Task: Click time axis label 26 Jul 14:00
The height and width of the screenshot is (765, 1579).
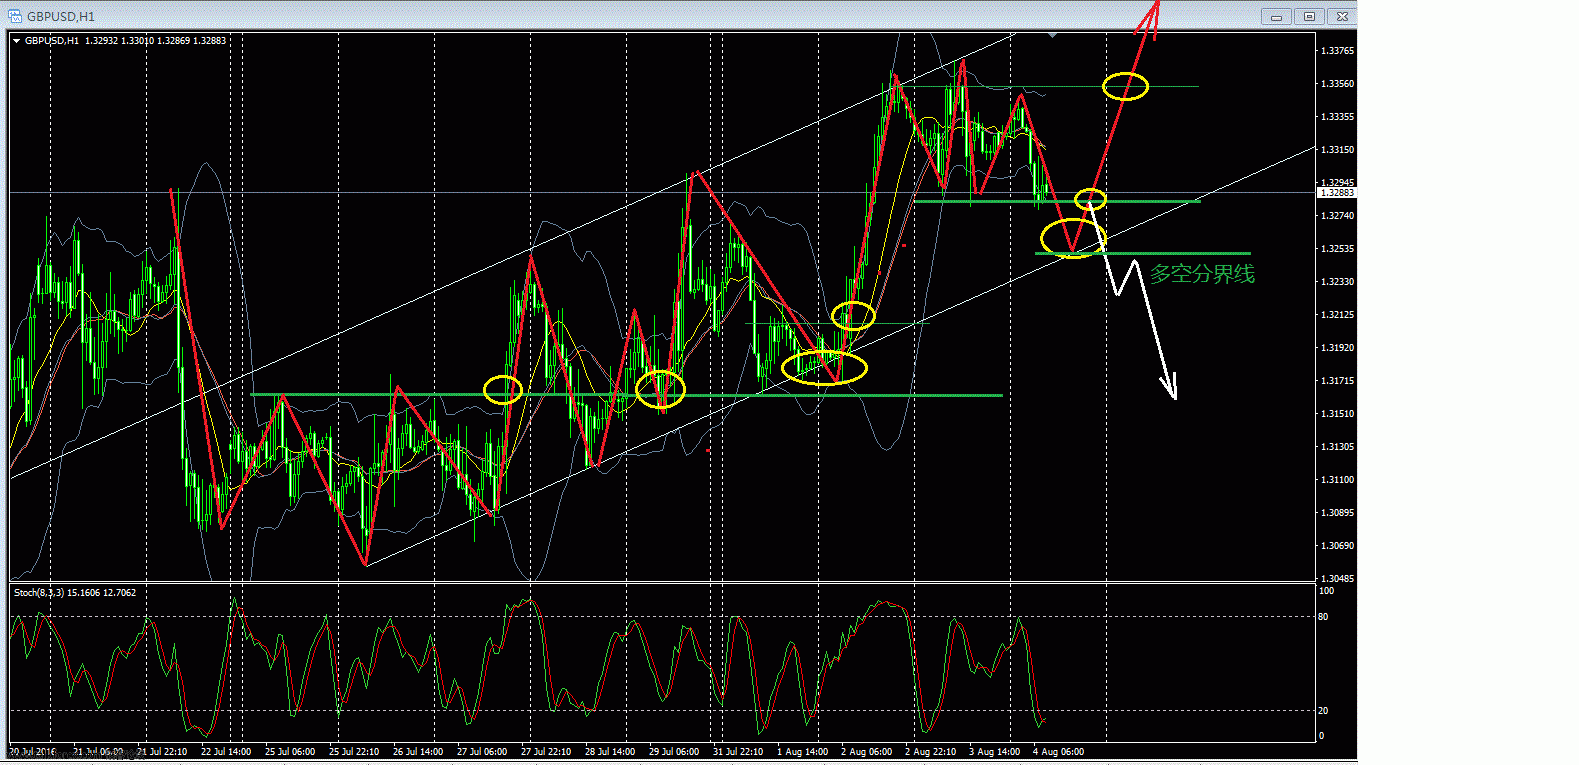Action: point(418,751)
